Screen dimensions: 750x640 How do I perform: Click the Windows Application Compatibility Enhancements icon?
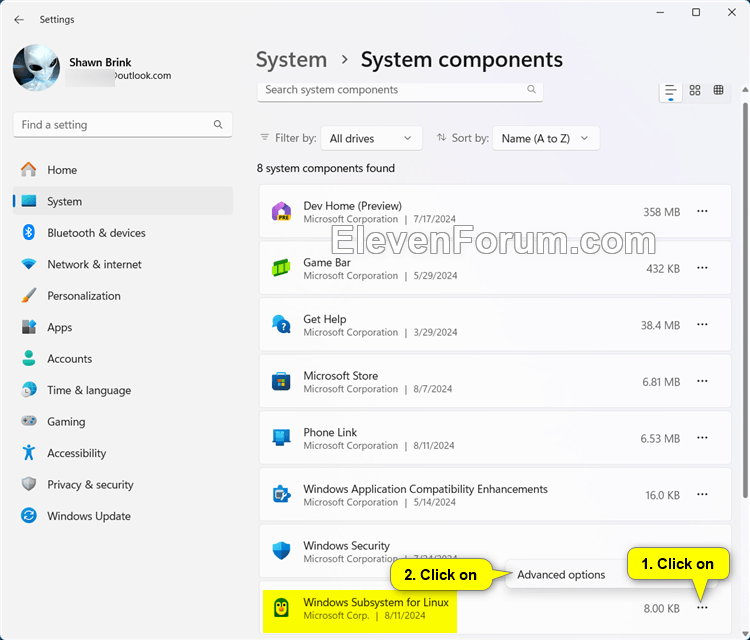click(281, 495)
